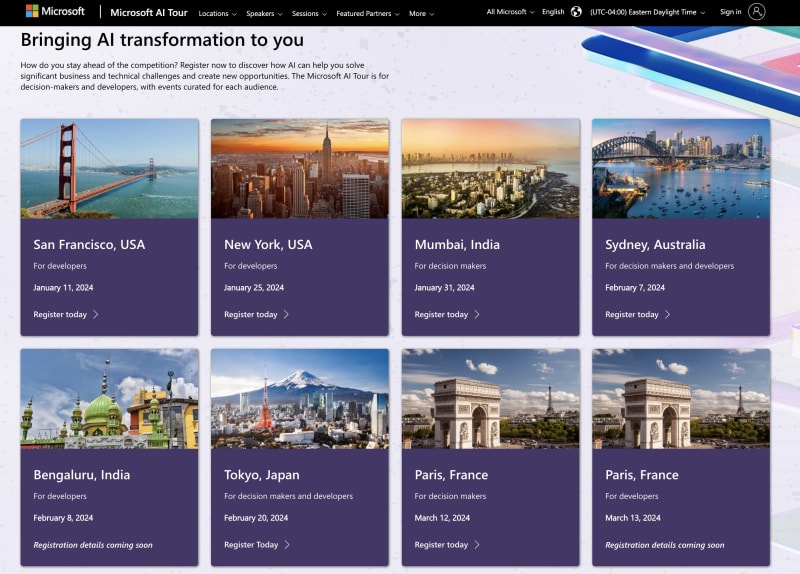Viewport: 800px width, 574px height.
Task: Expand the Locations menu
Action: click(217, 14)
